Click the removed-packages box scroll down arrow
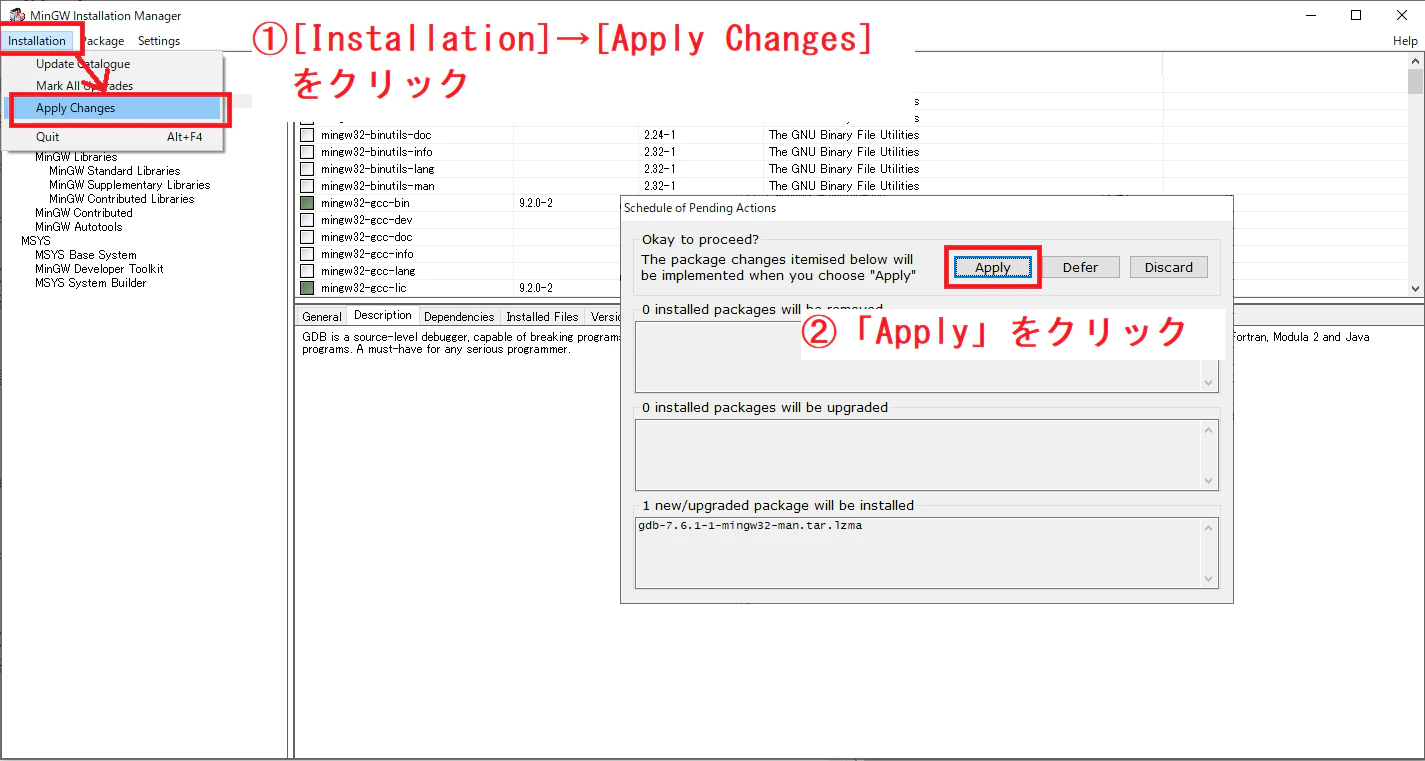This screenshot has height=761, width=1425. [x=1209, y=384]
